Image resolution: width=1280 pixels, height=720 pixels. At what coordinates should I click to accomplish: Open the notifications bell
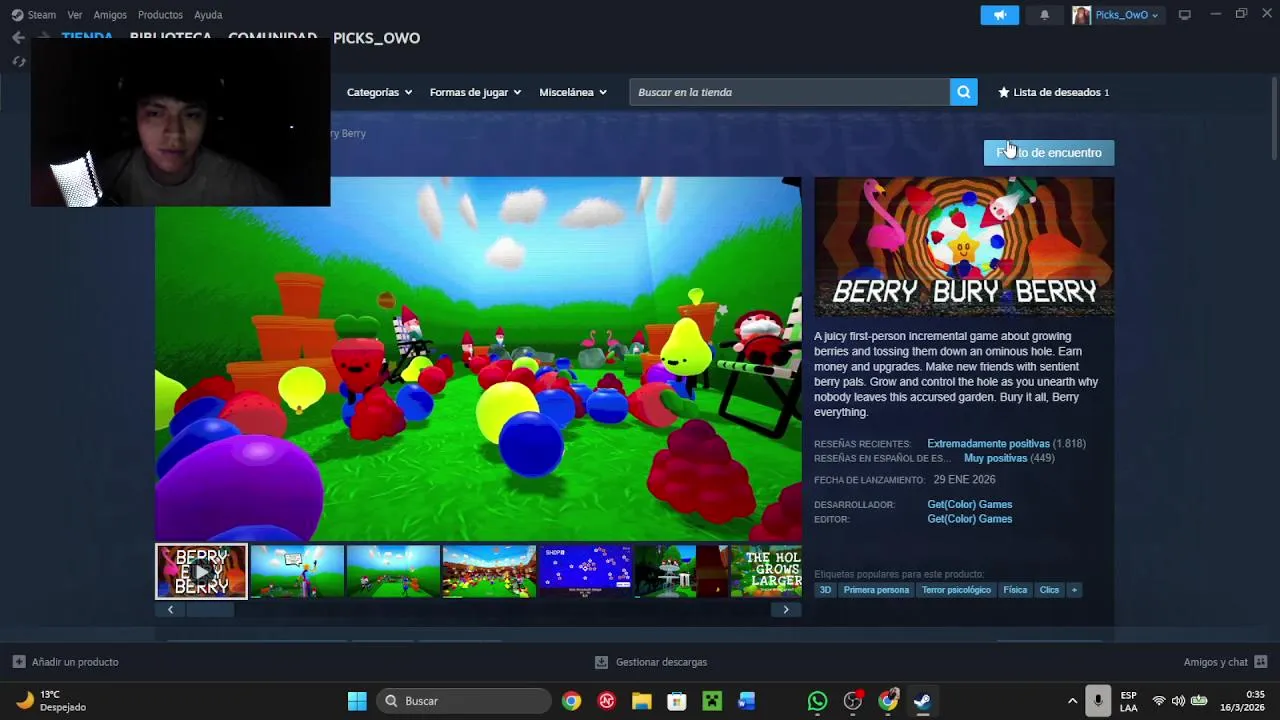coord(1045,15)
